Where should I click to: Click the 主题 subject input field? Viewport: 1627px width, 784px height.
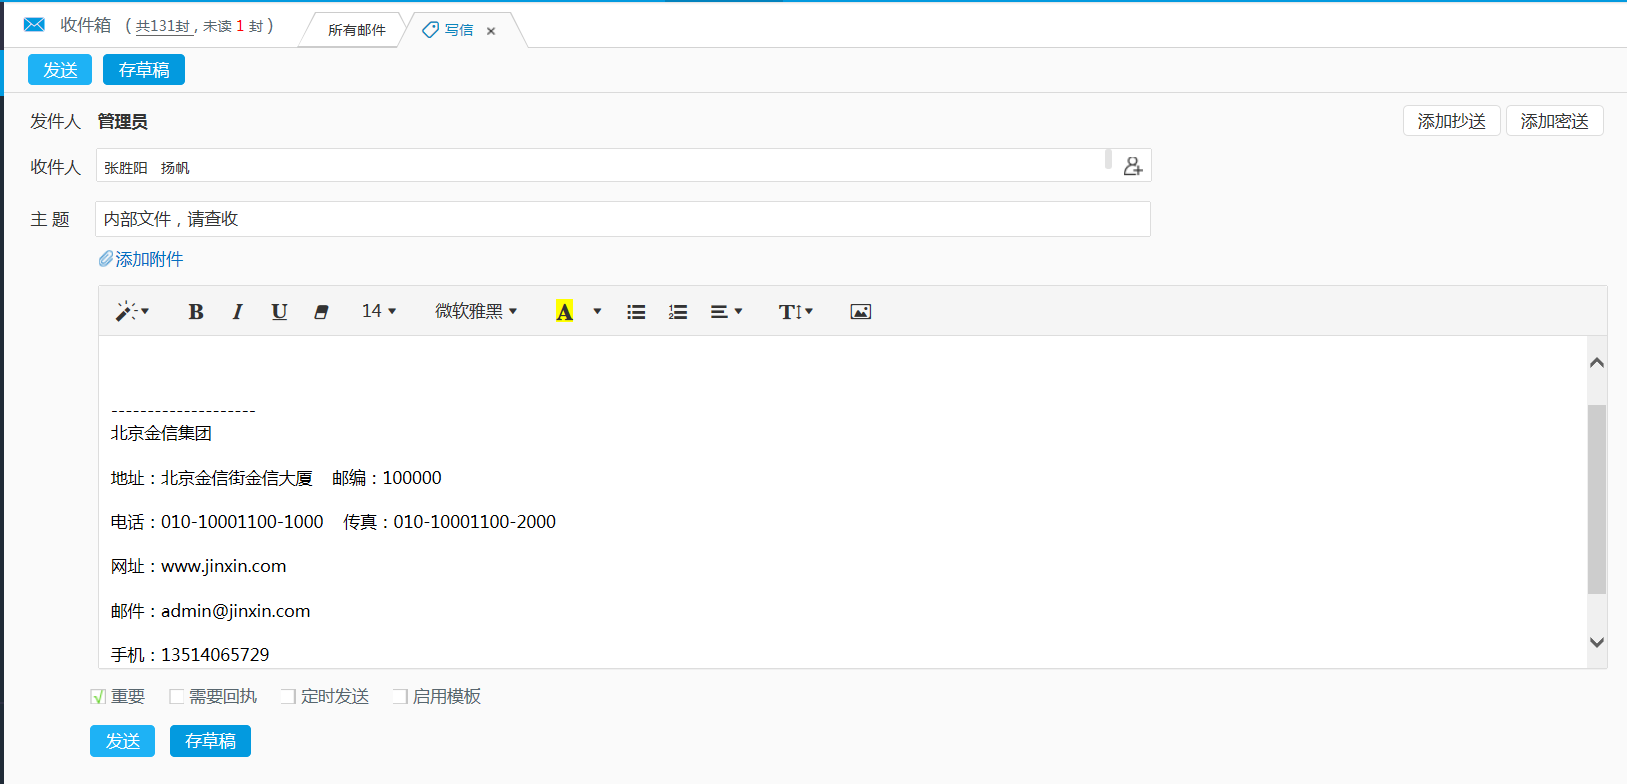tap(622, 219)
